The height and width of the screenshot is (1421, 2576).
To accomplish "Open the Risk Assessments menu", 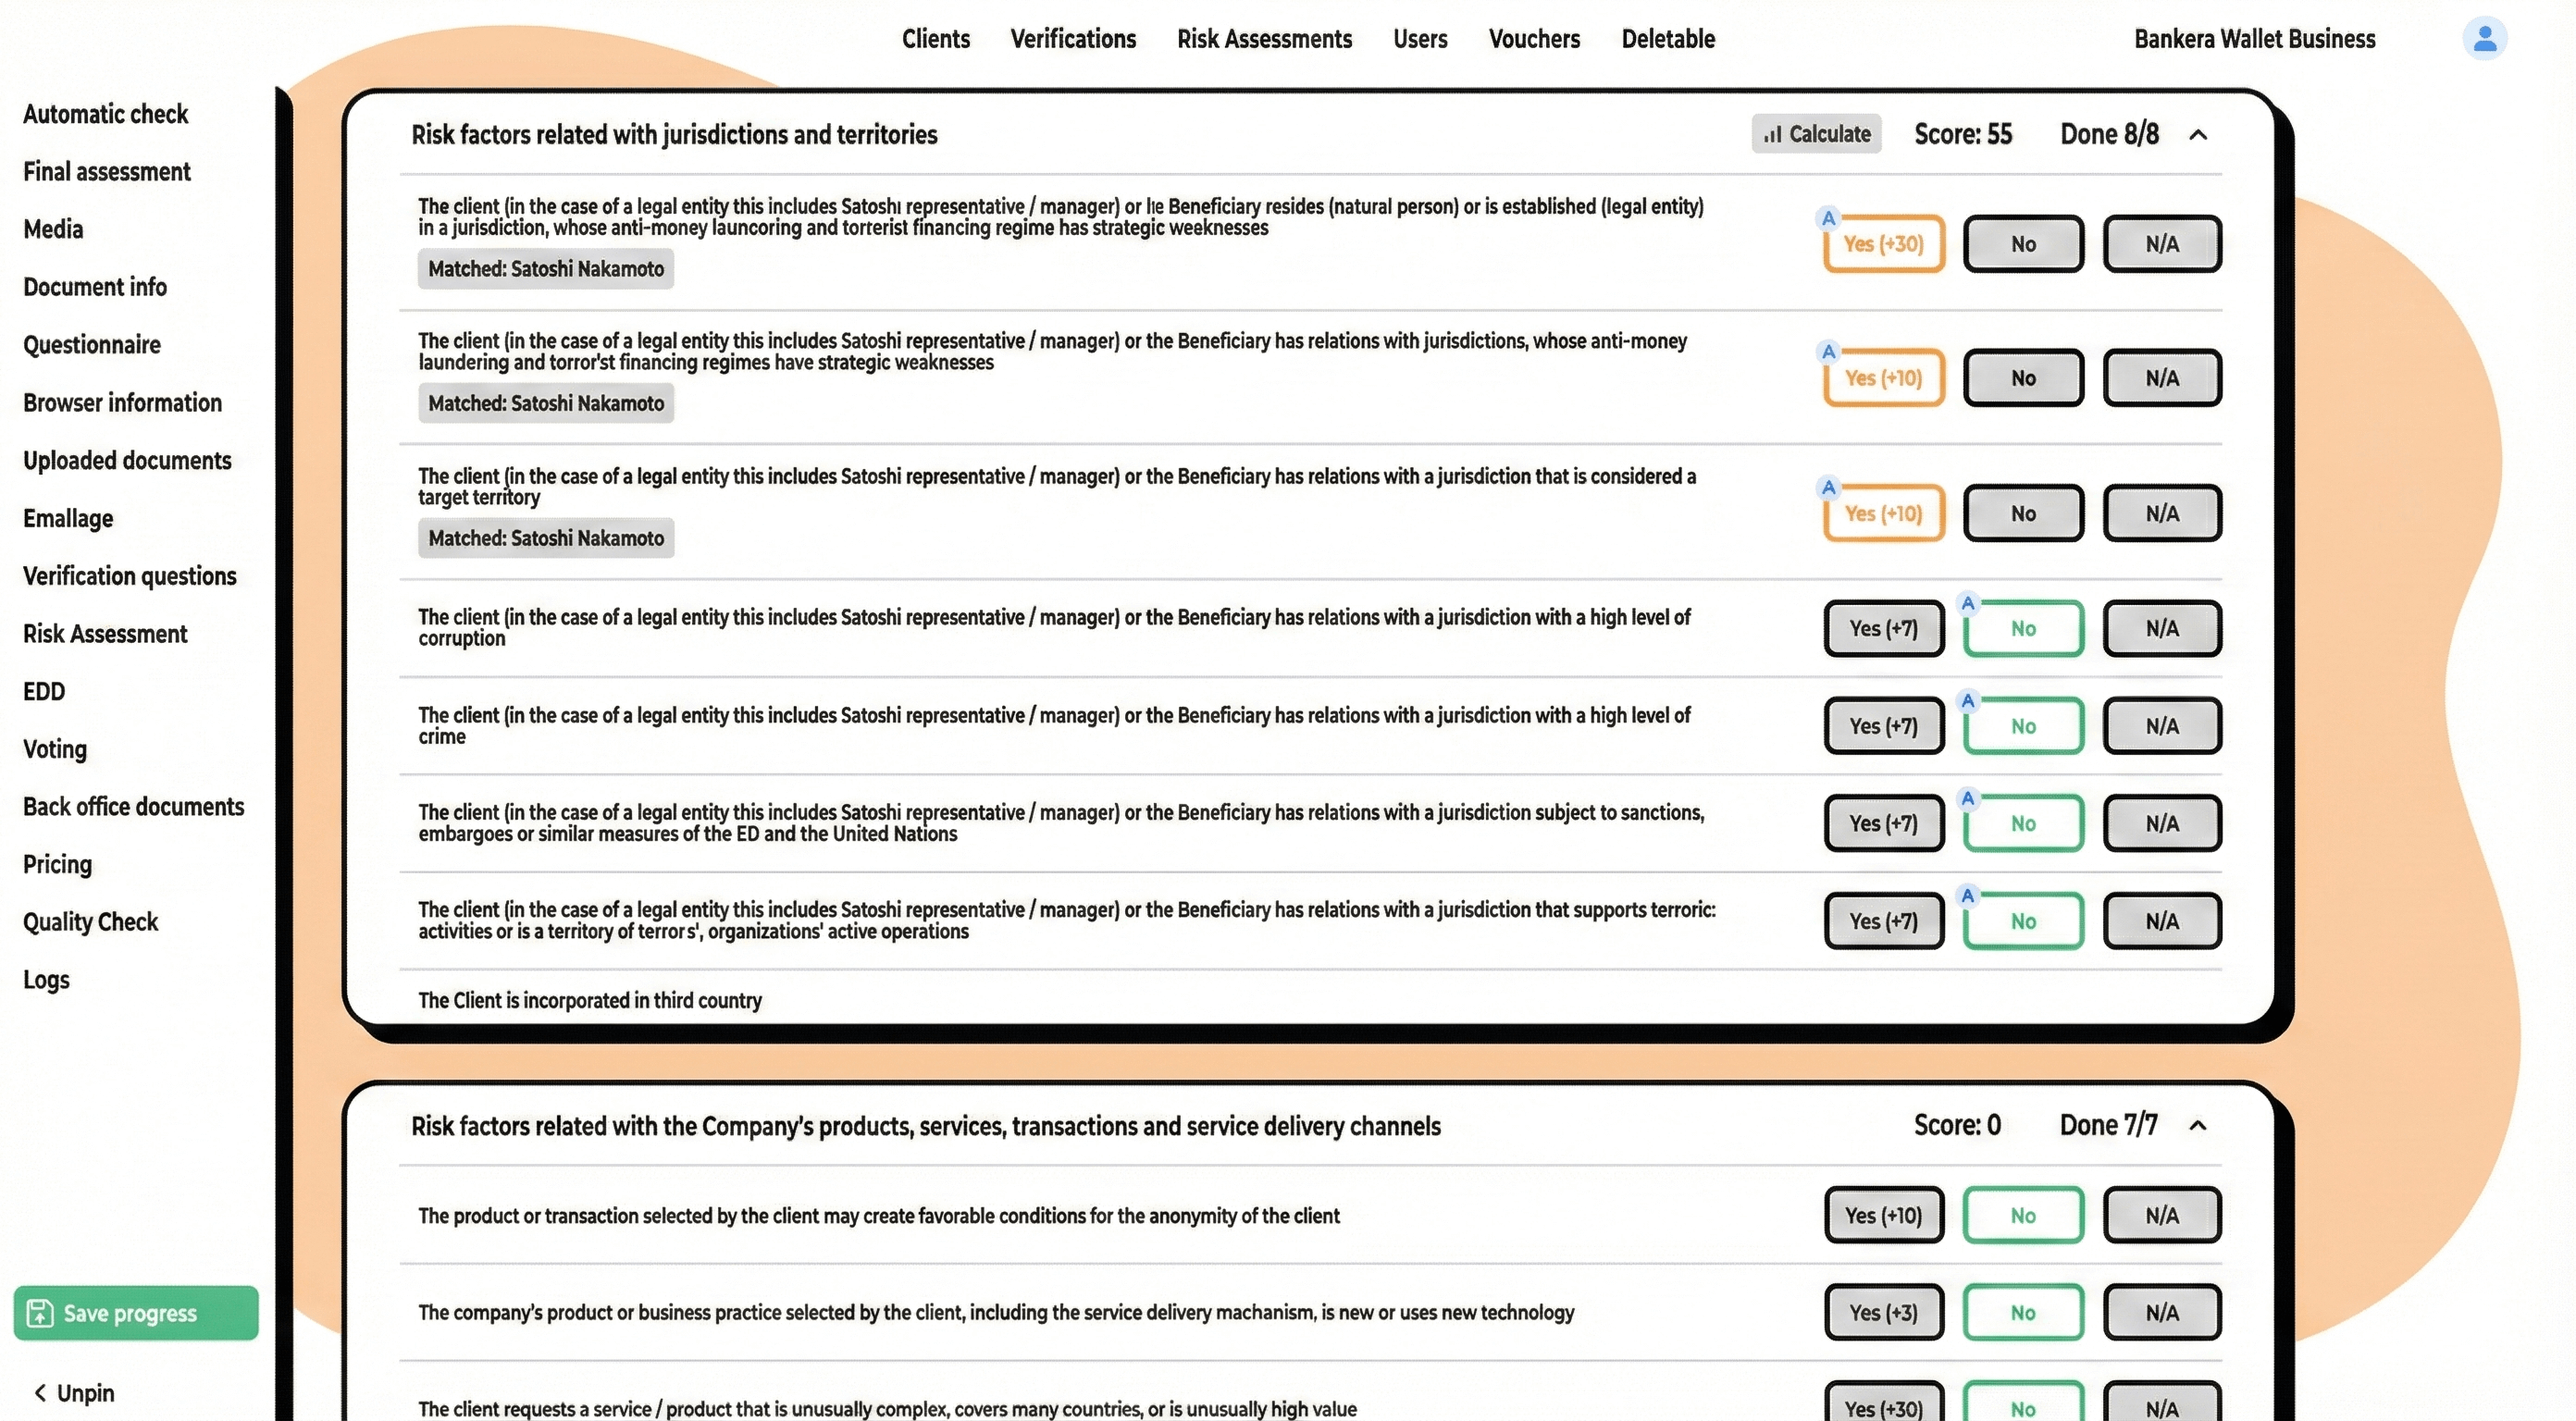I will click(x=1264, y=38).
